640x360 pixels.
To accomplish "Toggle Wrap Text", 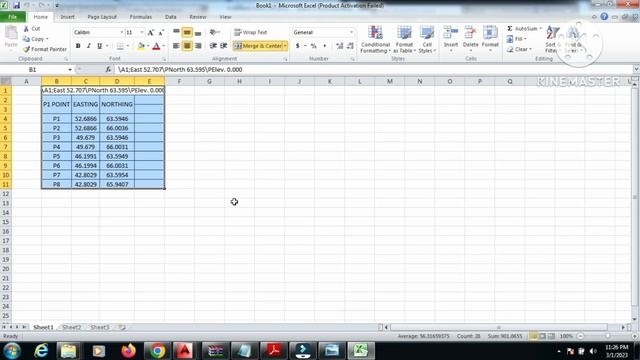I will tap(251, 32).
